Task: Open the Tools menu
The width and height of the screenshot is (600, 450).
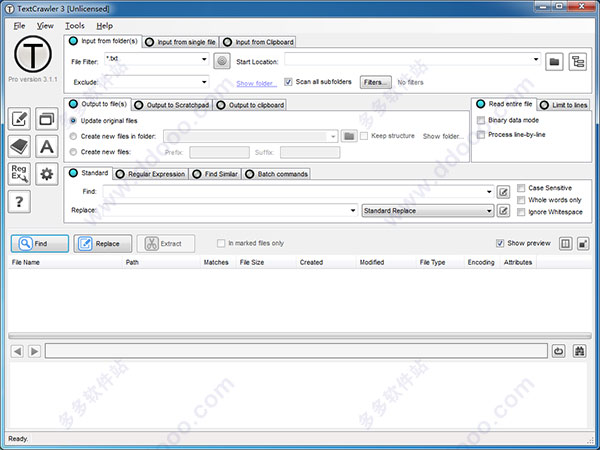Action: 75,26
